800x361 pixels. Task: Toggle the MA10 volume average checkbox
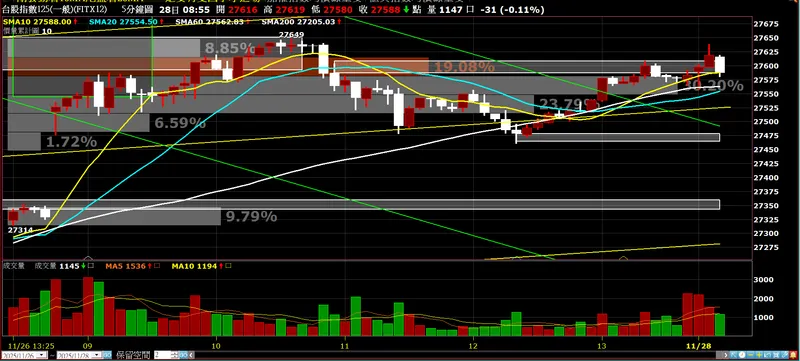[229, 266]
